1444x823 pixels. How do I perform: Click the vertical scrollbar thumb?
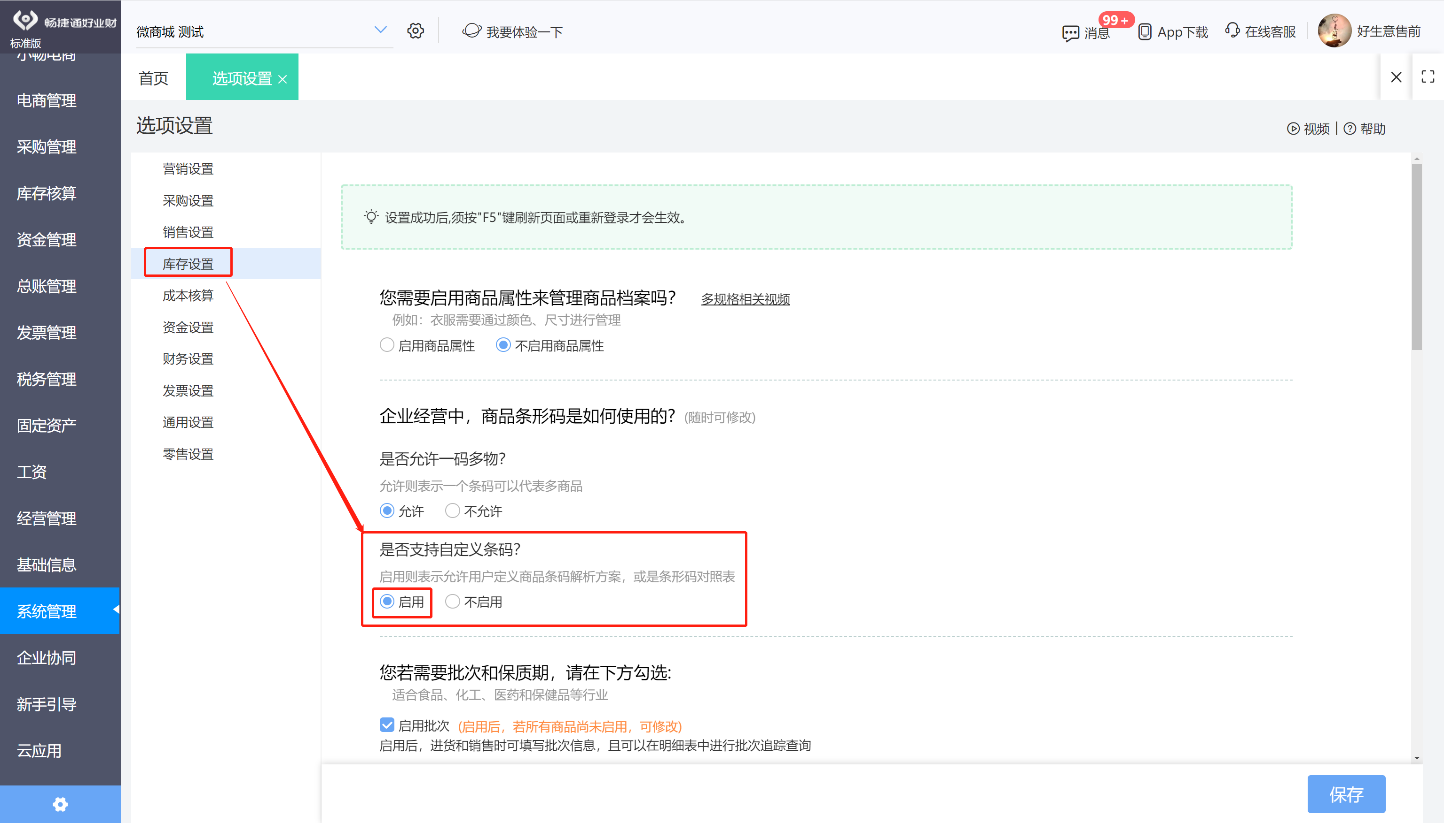1417,256
